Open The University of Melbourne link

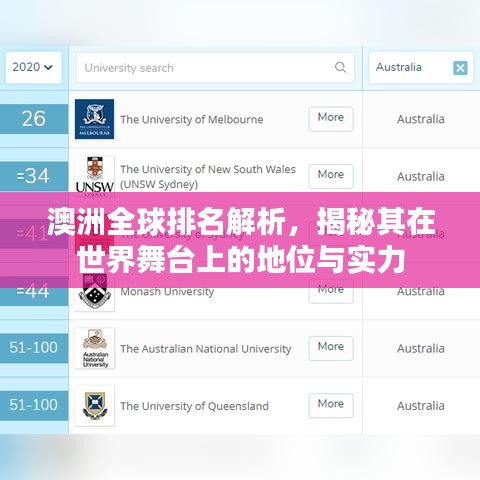192,119
